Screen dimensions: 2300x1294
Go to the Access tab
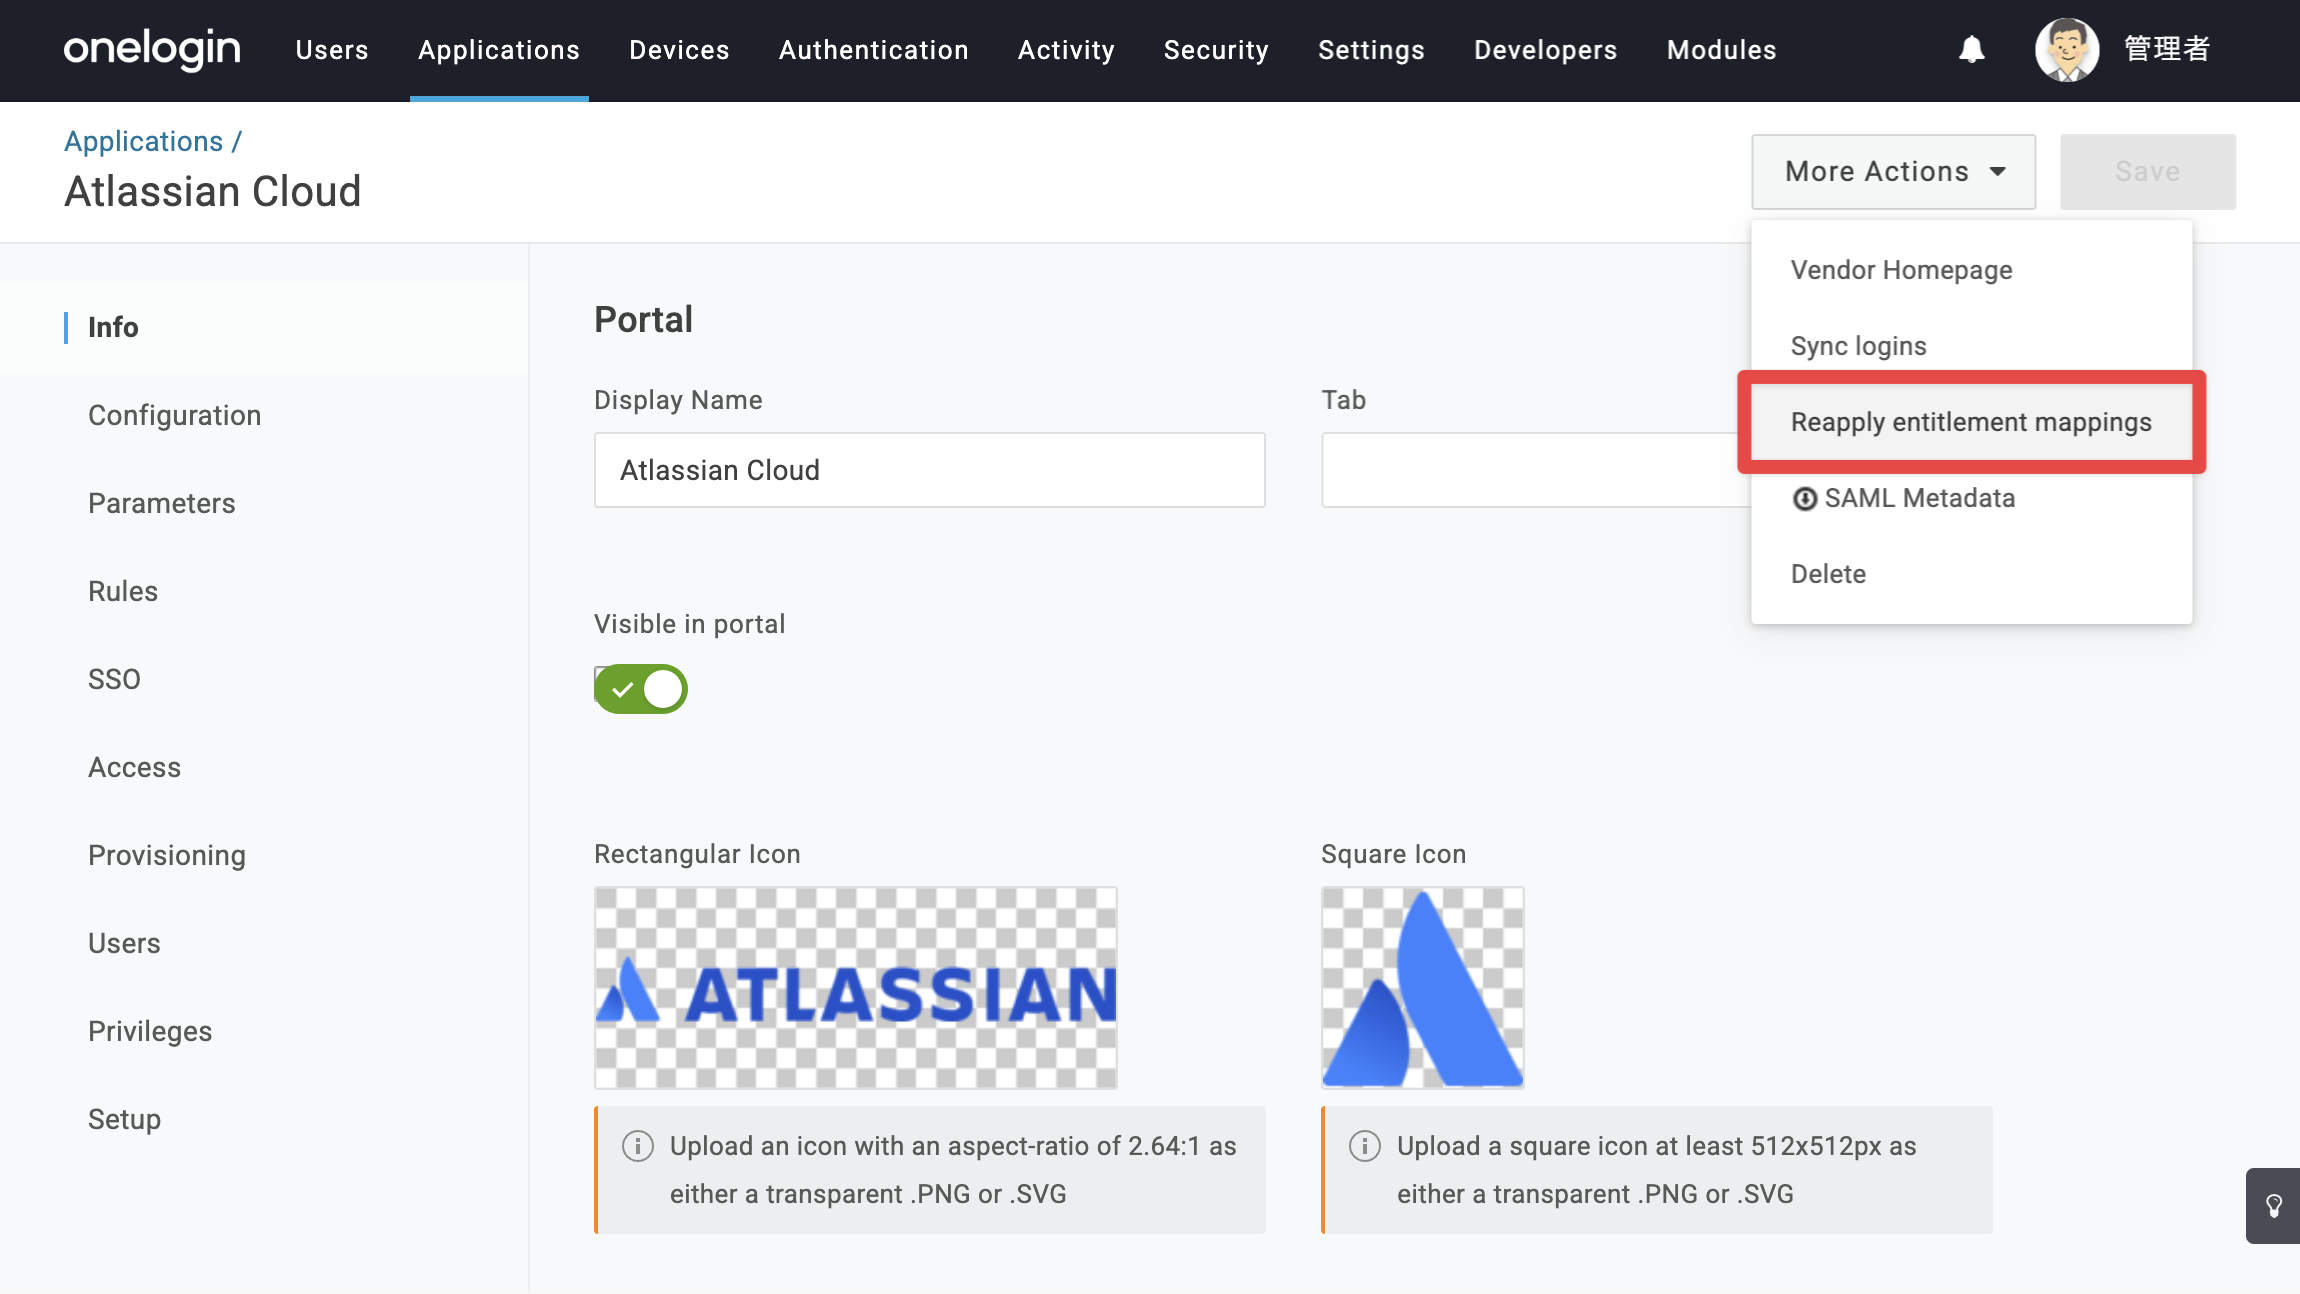[264, 768]
